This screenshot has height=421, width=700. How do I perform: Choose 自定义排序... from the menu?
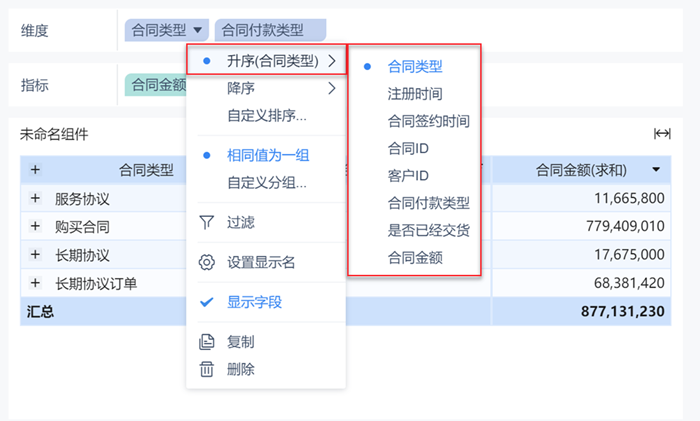(x=266, y=115)
